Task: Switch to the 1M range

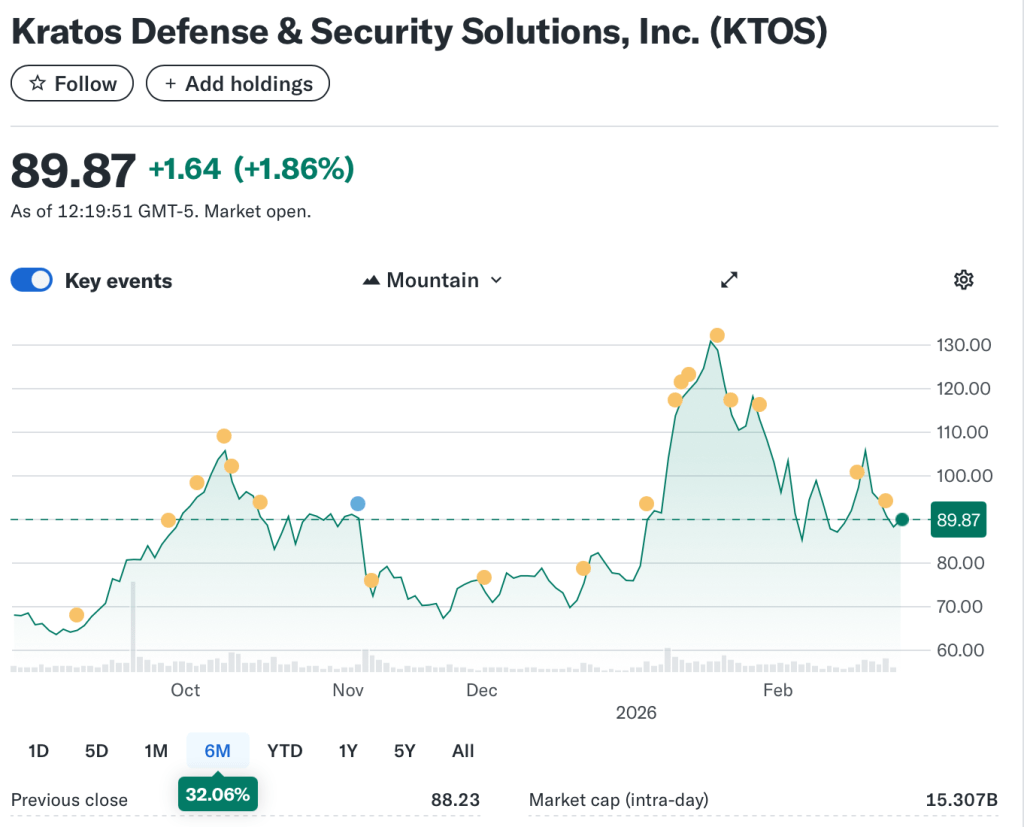Action: pos(155,751)
